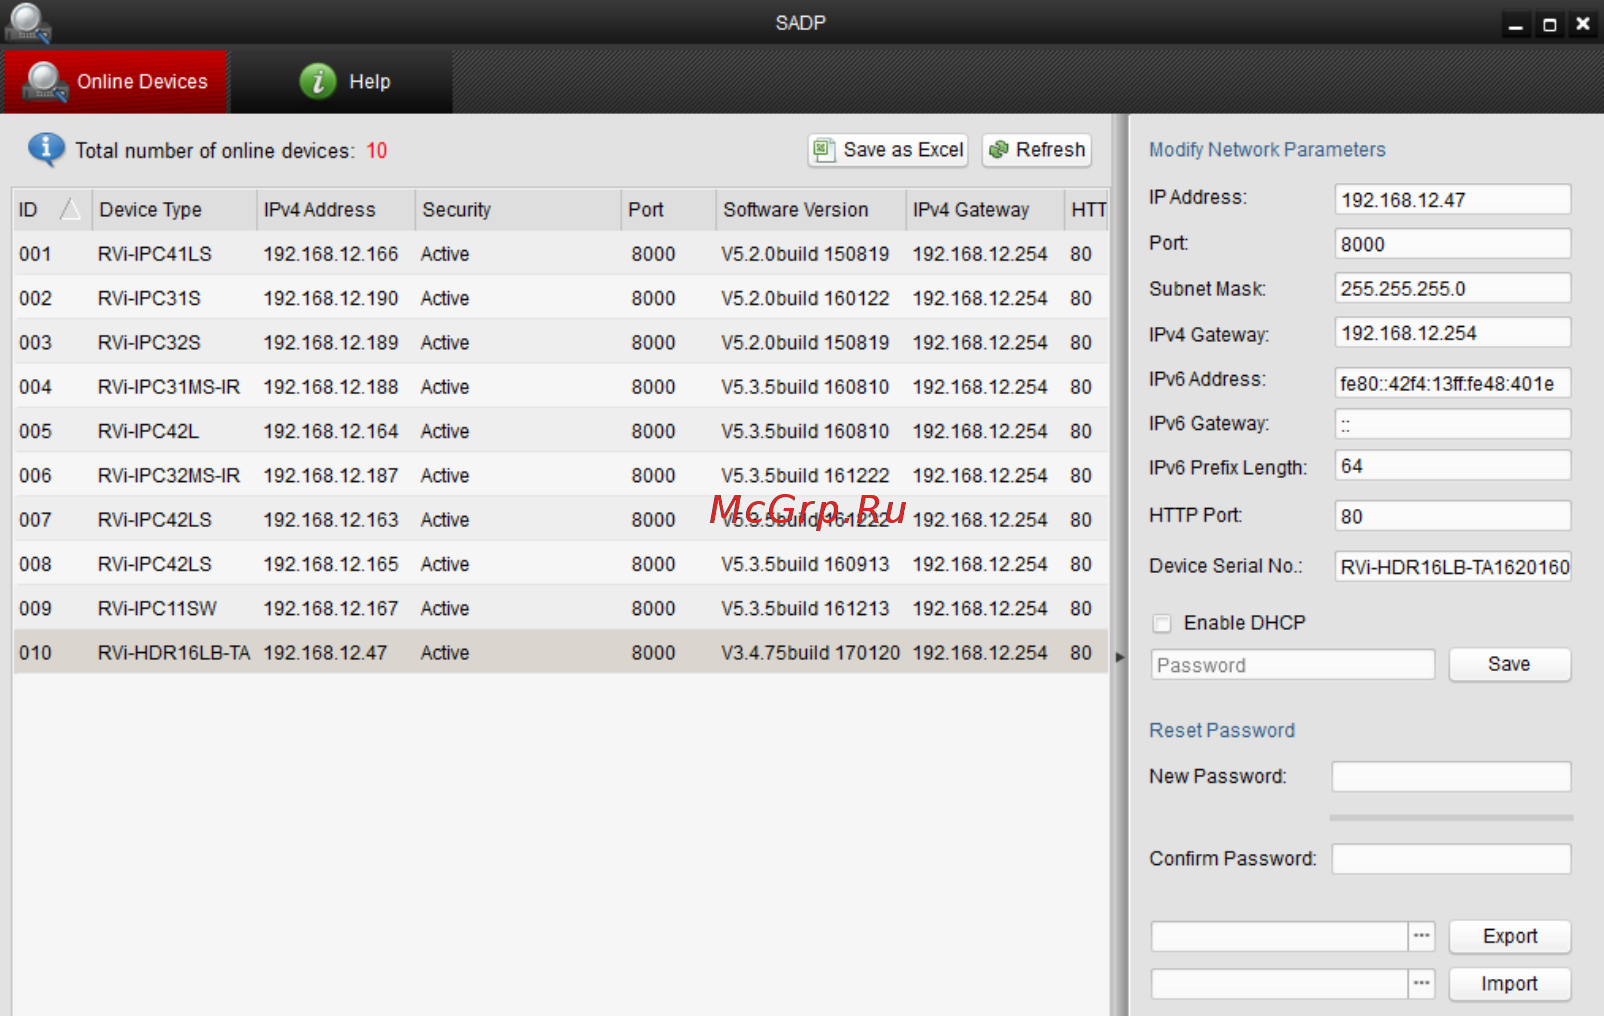Select device row RVi-IPC32S
Viewport: 1604px width, 1016px height.
[x=560, y=342]
